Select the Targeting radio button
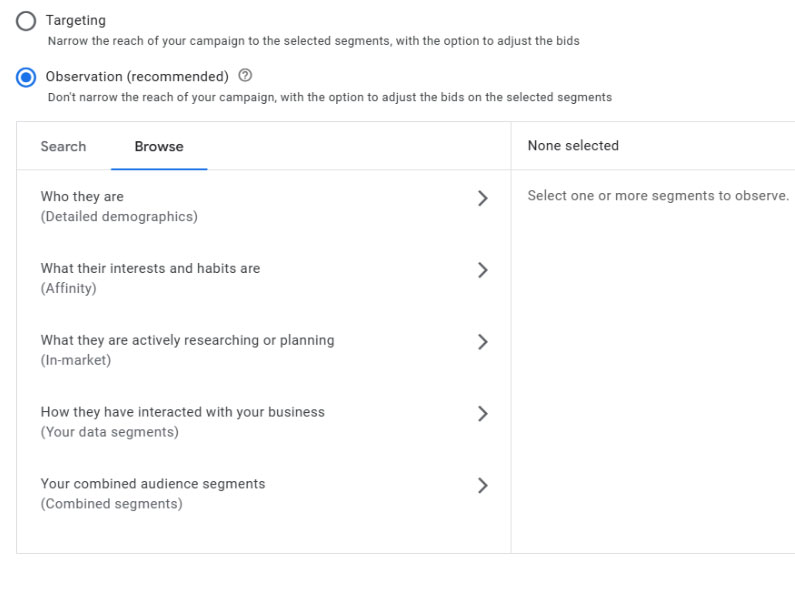This screenshot has height=607, width=795. tap(26, 21)
